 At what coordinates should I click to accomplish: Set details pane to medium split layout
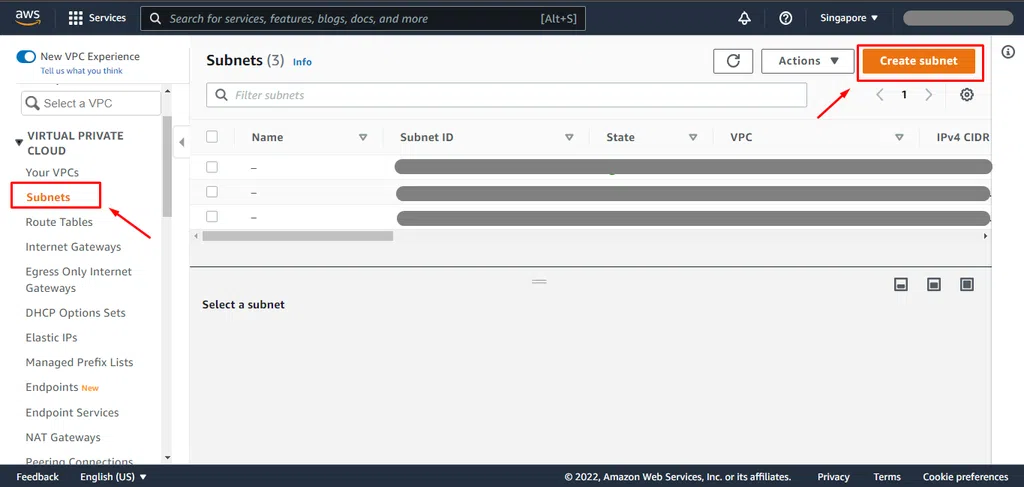[x=934, y=284]
